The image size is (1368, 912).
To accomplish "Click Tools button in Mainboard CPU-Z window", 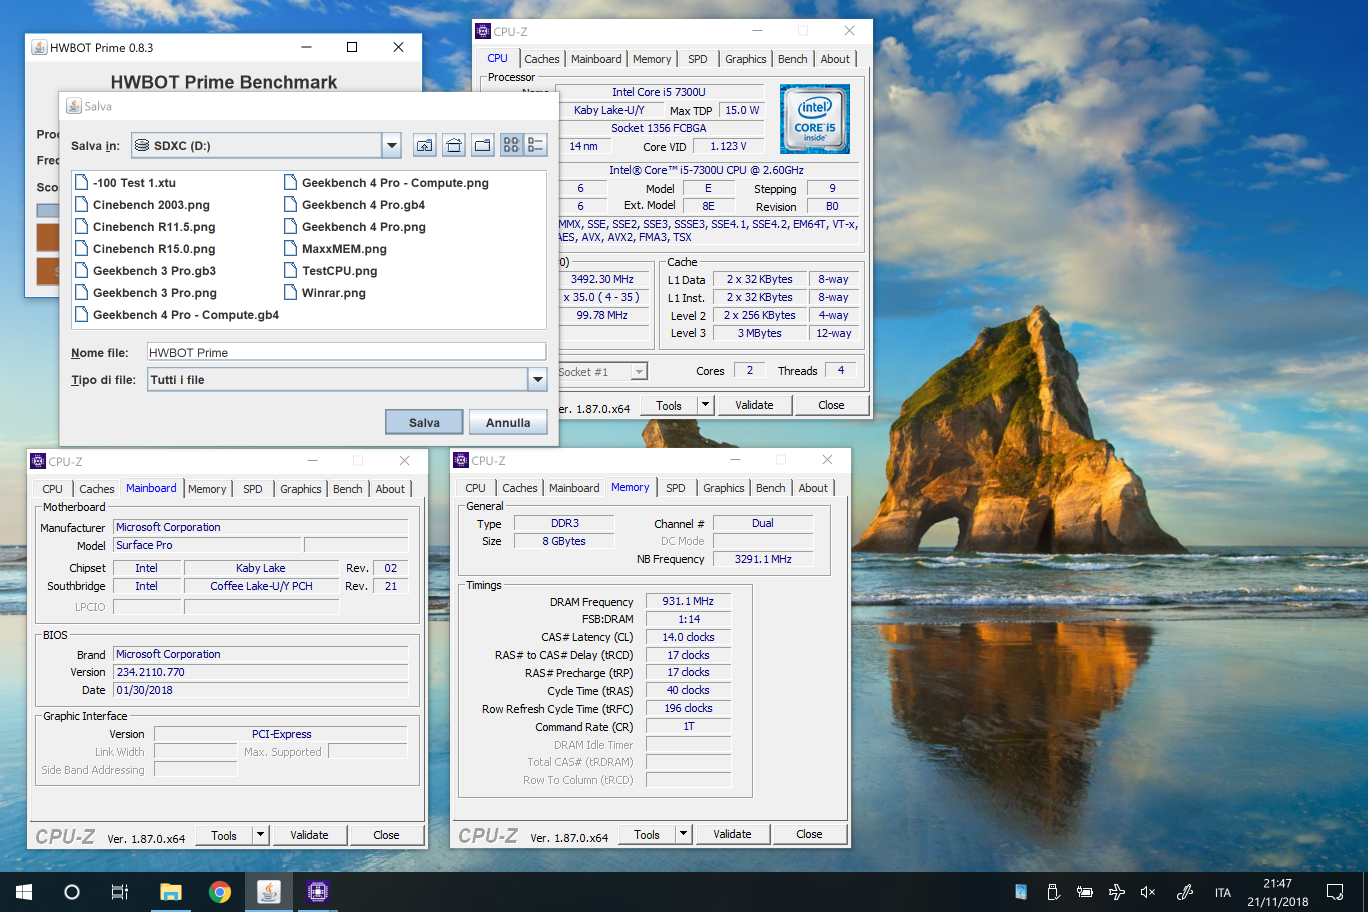I will pos(224,835).
